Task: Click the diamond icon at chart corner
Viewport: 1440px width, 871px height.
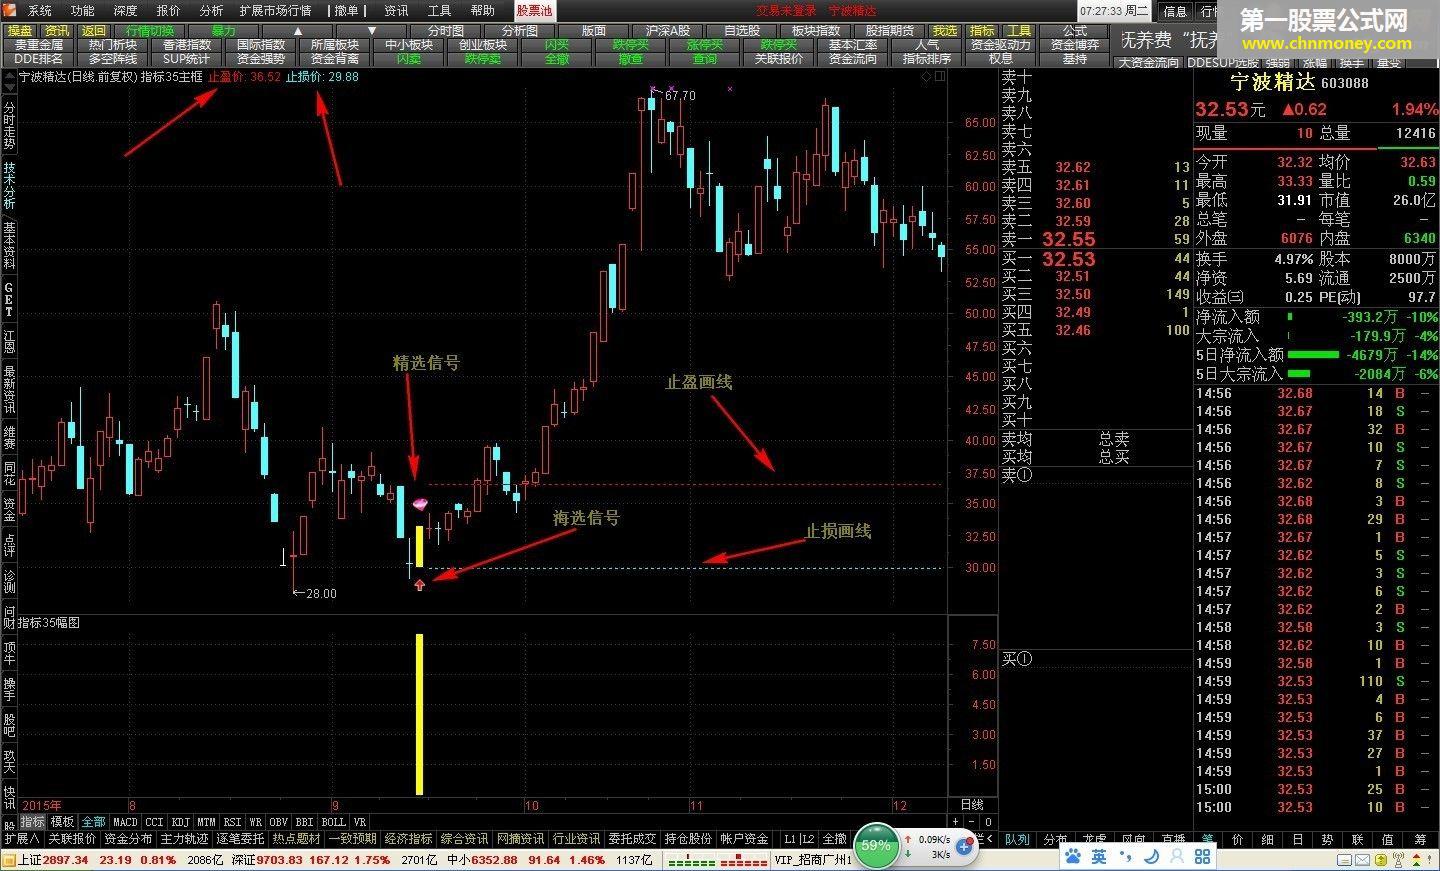Action: tap(926, 77)
